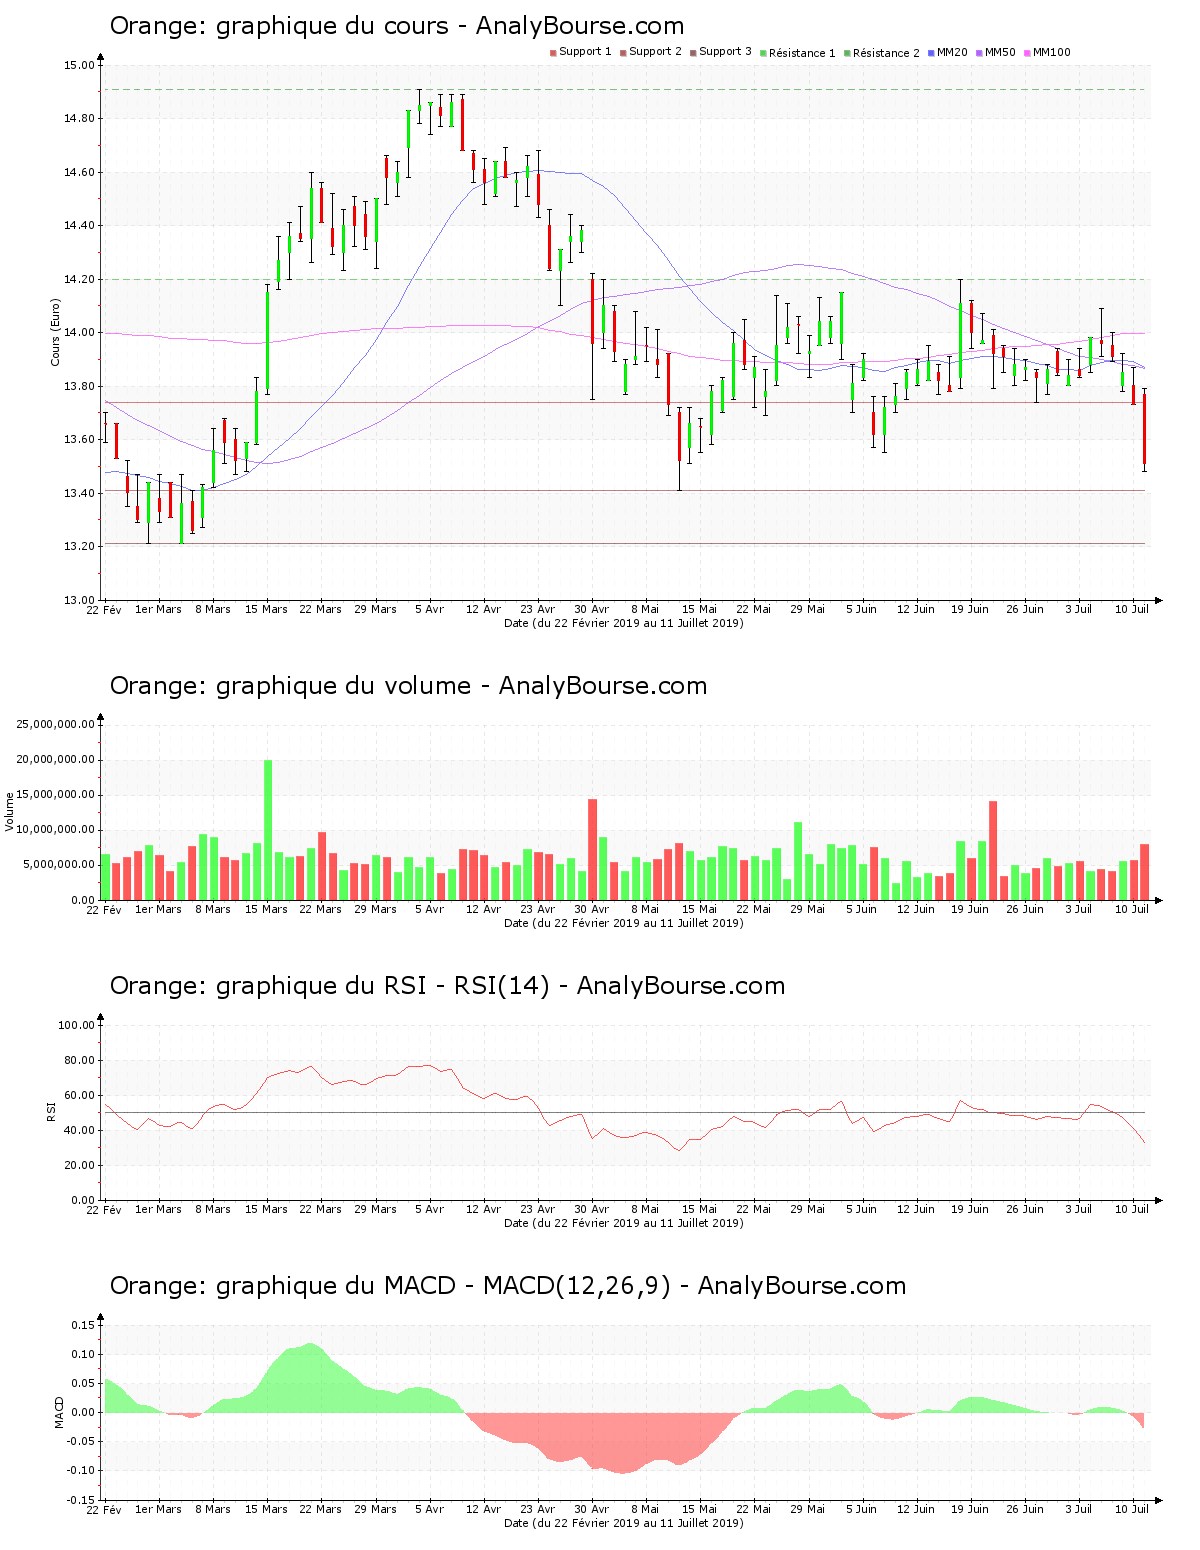The image size is (1200, 1550).
Task: Click '10 Juil' date label under RSI chart
Action: pos(1132,1209)
